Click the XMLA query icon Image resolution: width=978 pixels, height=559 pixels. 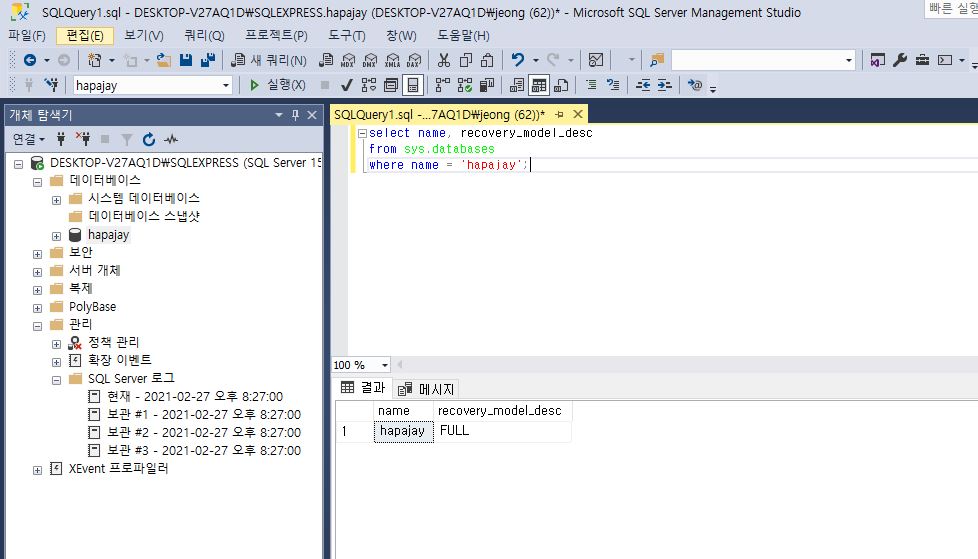[x=392, y=60]
